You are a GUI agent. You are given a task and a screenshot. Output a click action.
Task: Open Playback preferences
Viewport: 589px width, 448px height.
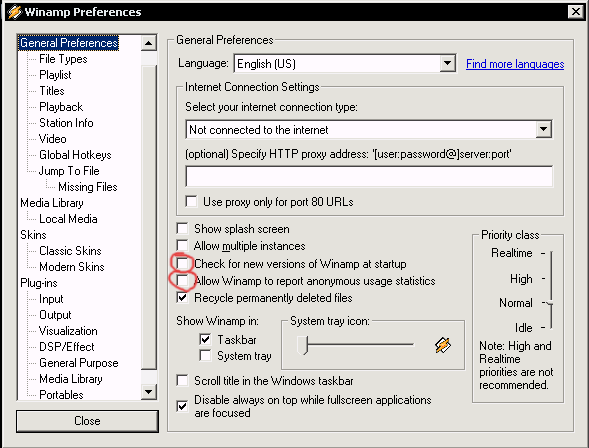[61, 107]
